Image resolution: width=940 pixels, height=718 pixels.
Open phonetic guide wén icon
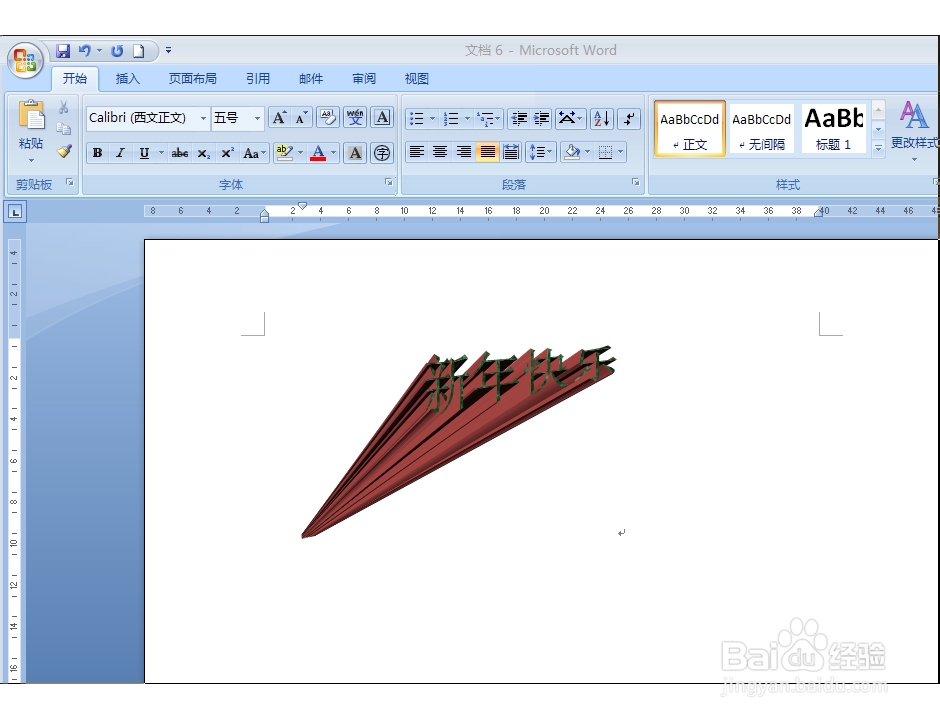355,117
